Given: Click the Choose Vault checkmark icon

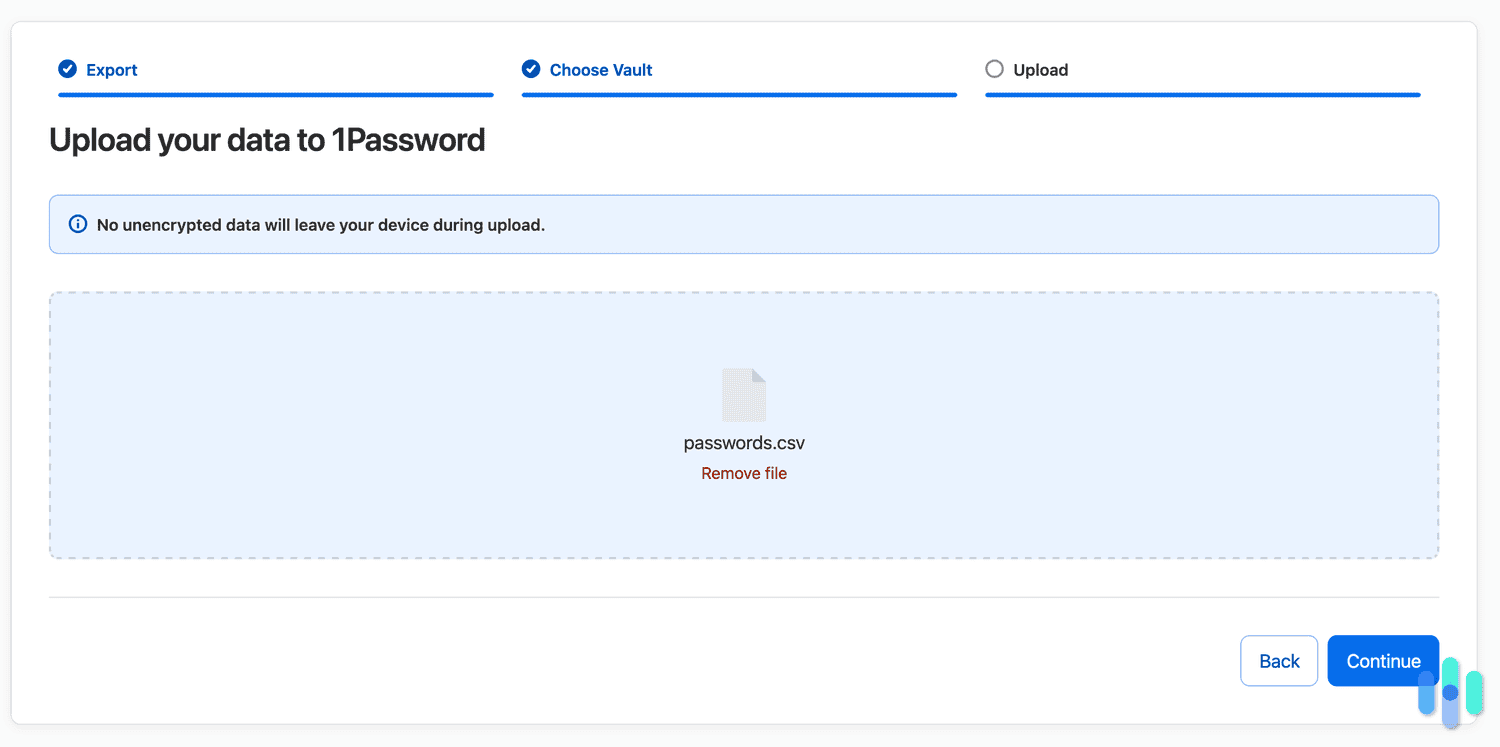Looking at the screenshot, I should [531, 69].
